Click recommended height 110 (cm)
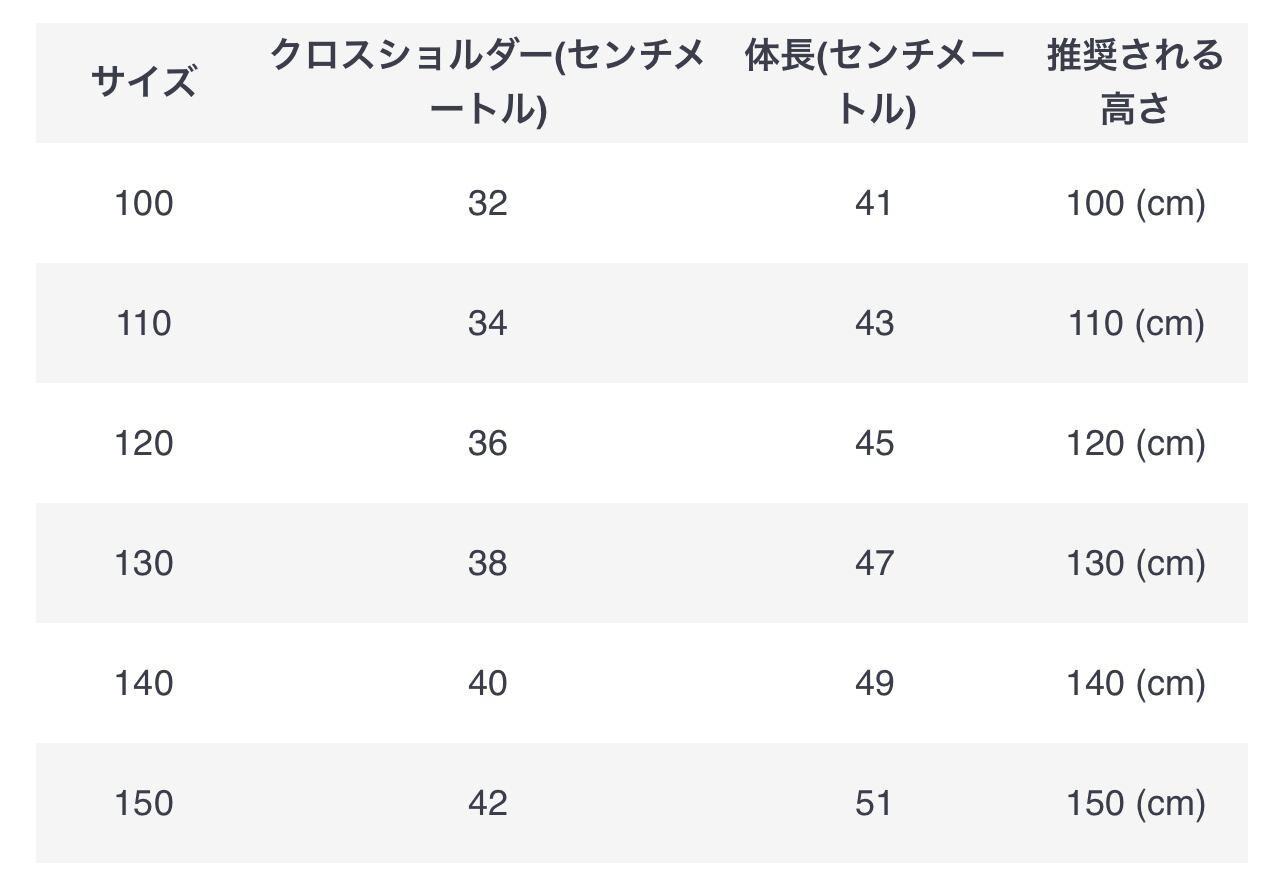This screenshot has width=1284, height=874. click(x=1135, y=323)
